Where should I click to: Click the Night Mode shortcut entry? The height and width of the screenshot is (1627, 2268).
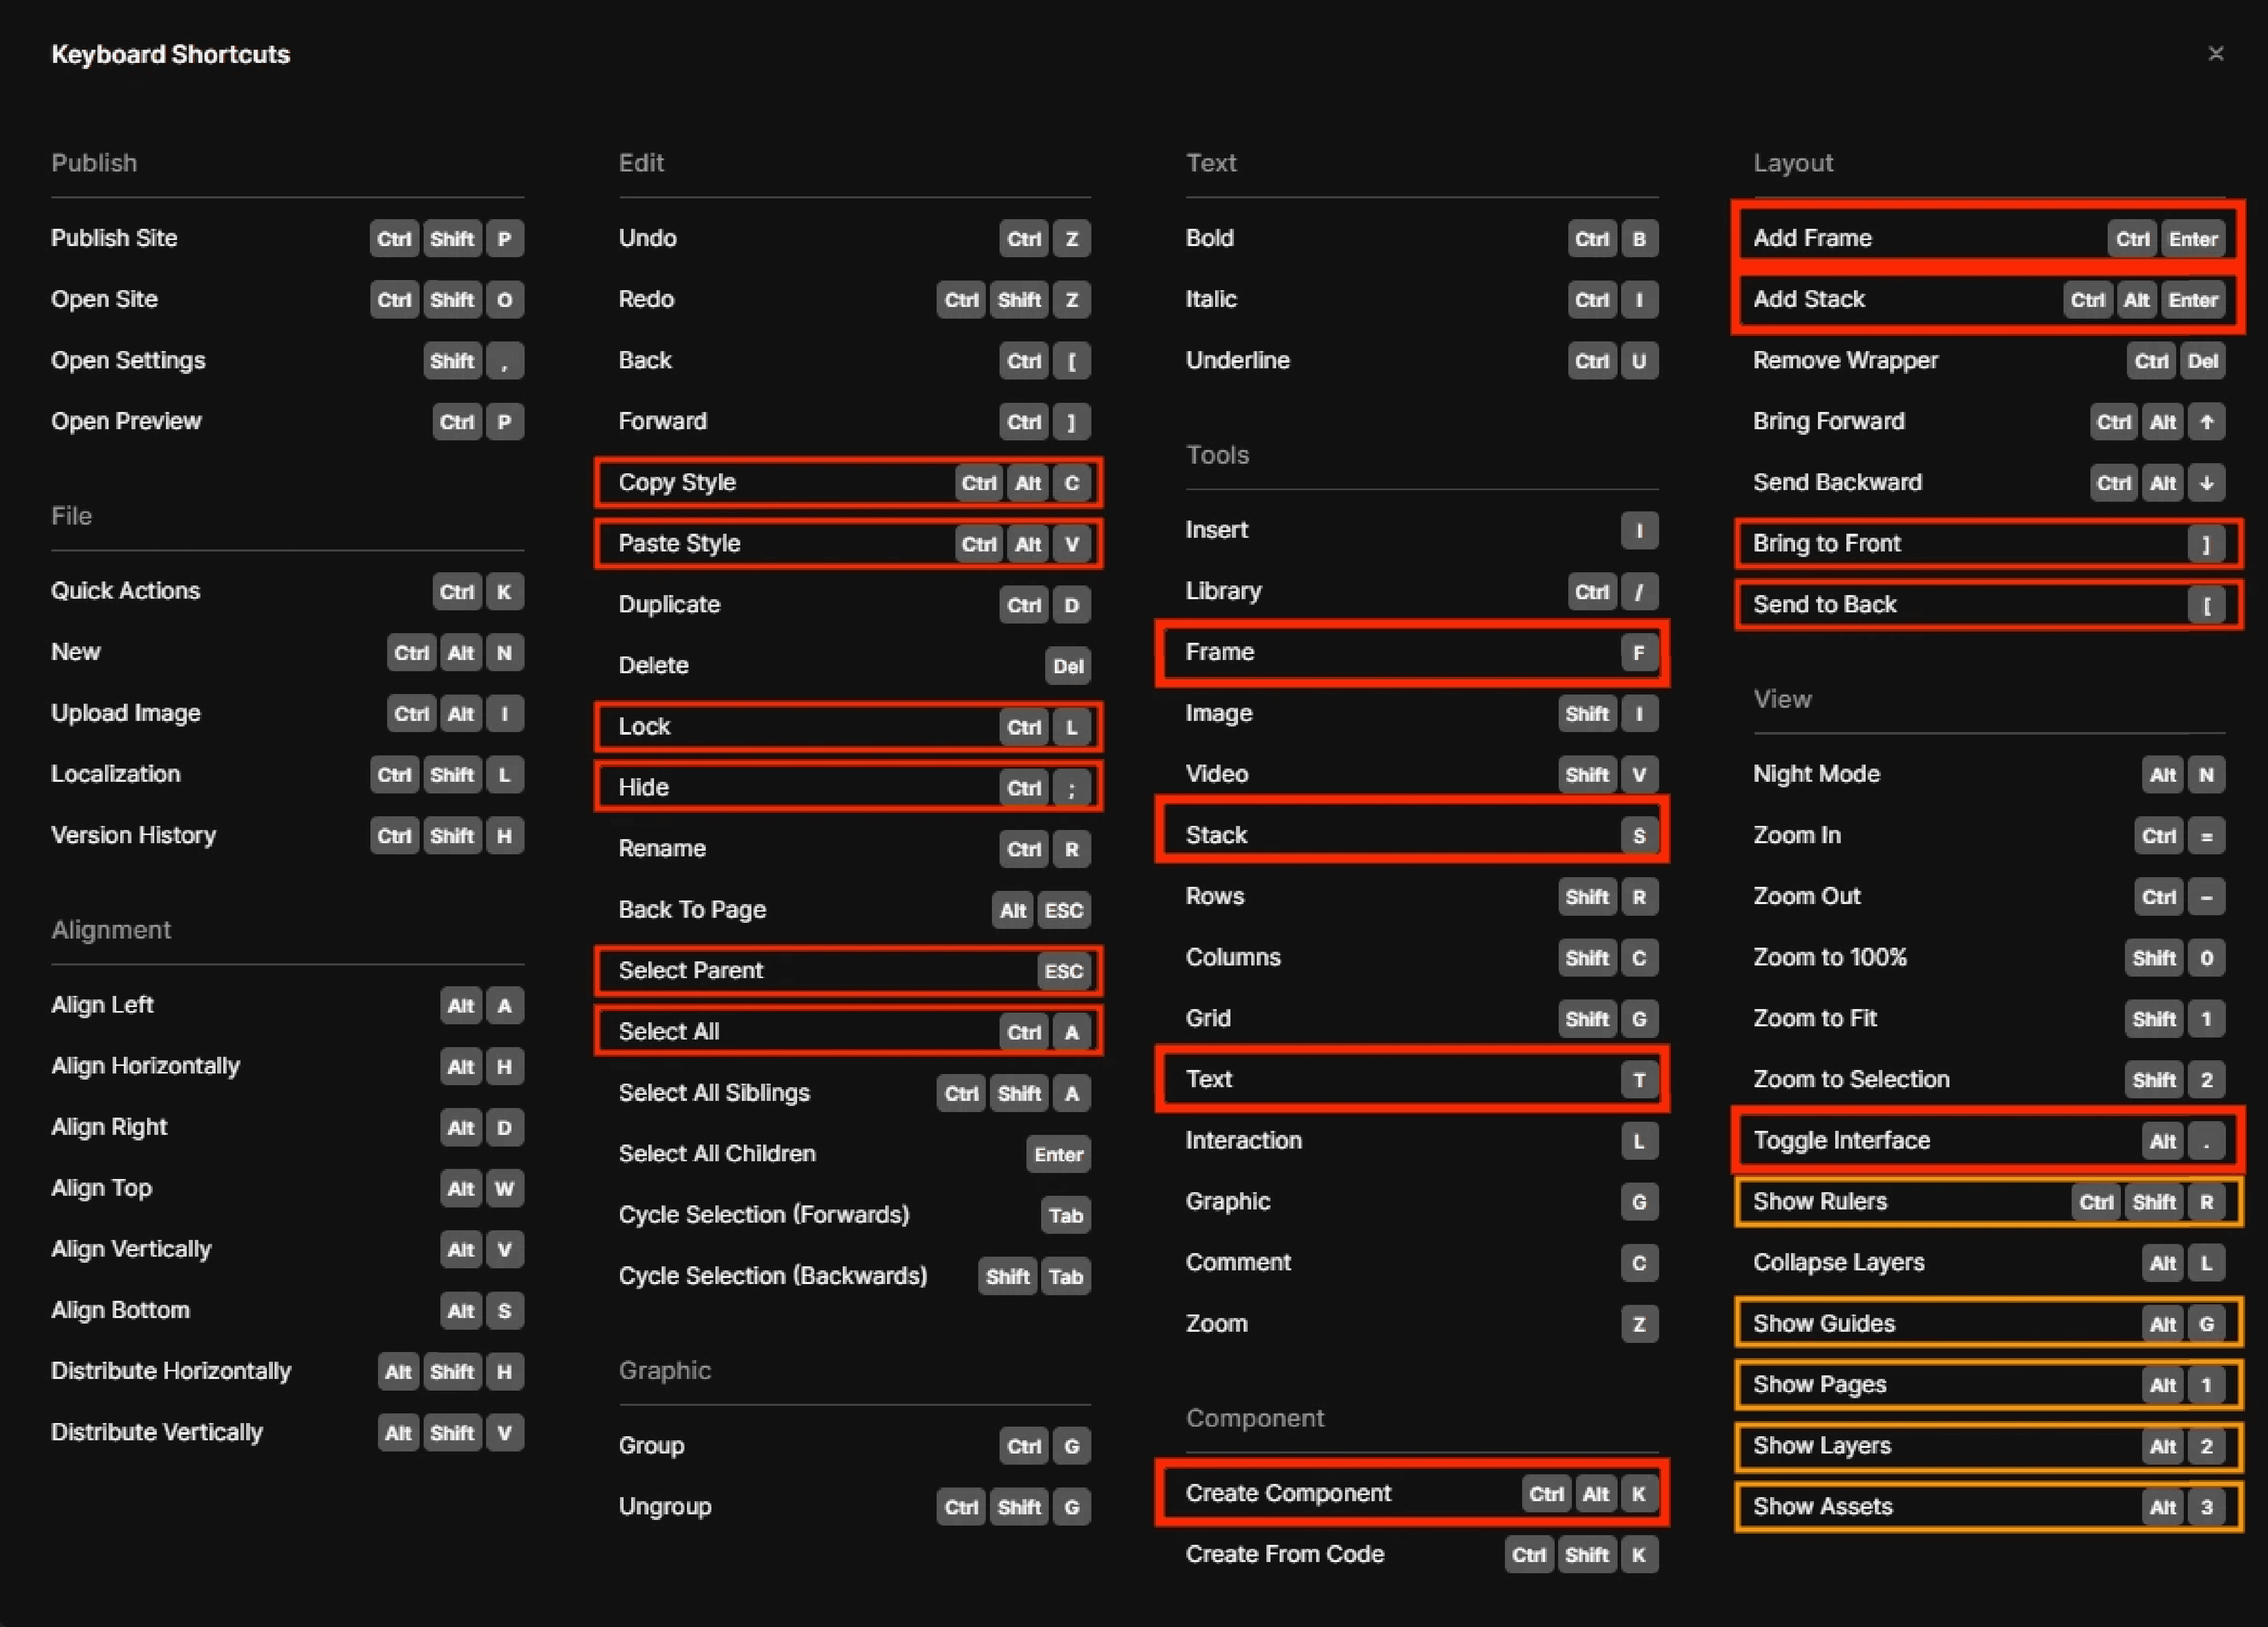[1816, 774]
